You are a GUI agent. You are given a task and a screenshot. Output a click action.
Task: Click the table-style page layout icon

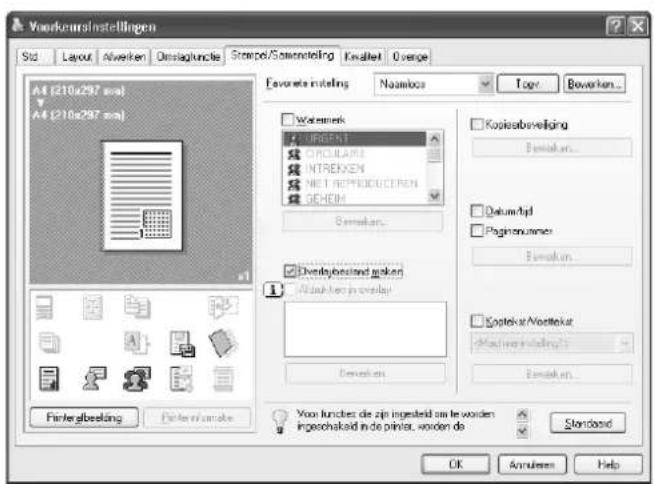click(92, 308)
